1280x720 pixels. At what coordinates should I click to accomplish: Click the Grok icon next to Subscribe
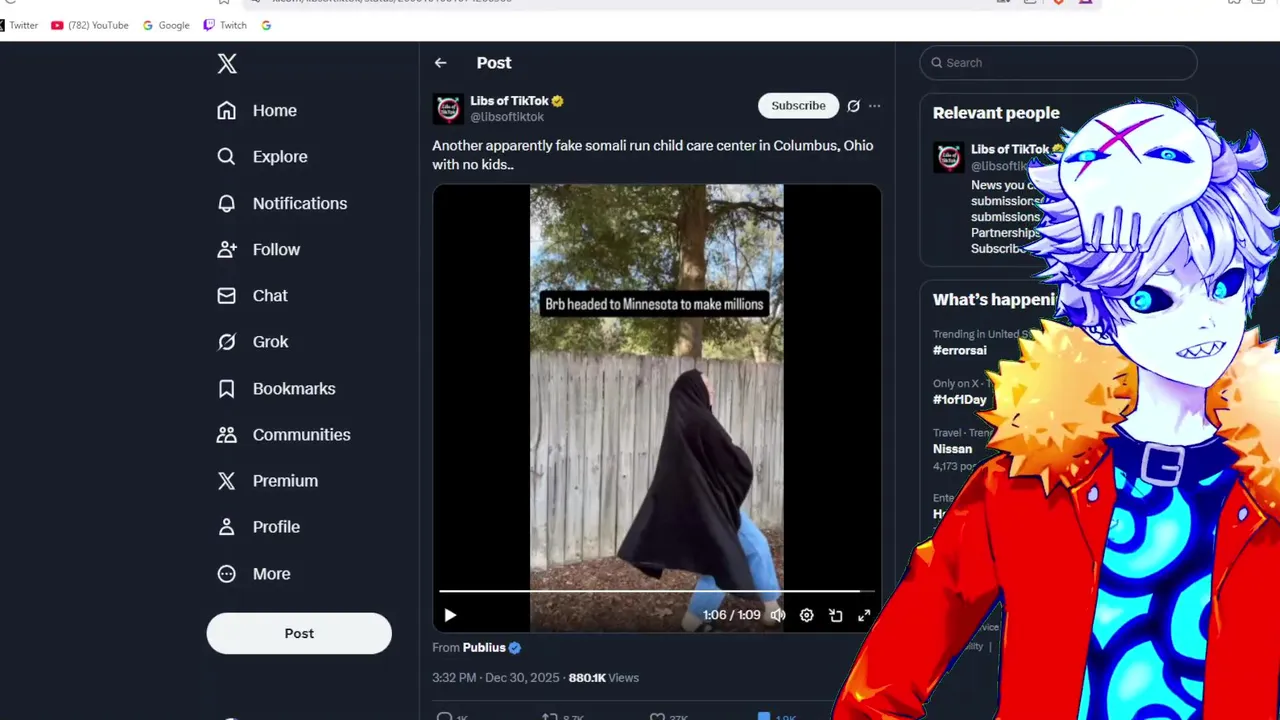853,106
